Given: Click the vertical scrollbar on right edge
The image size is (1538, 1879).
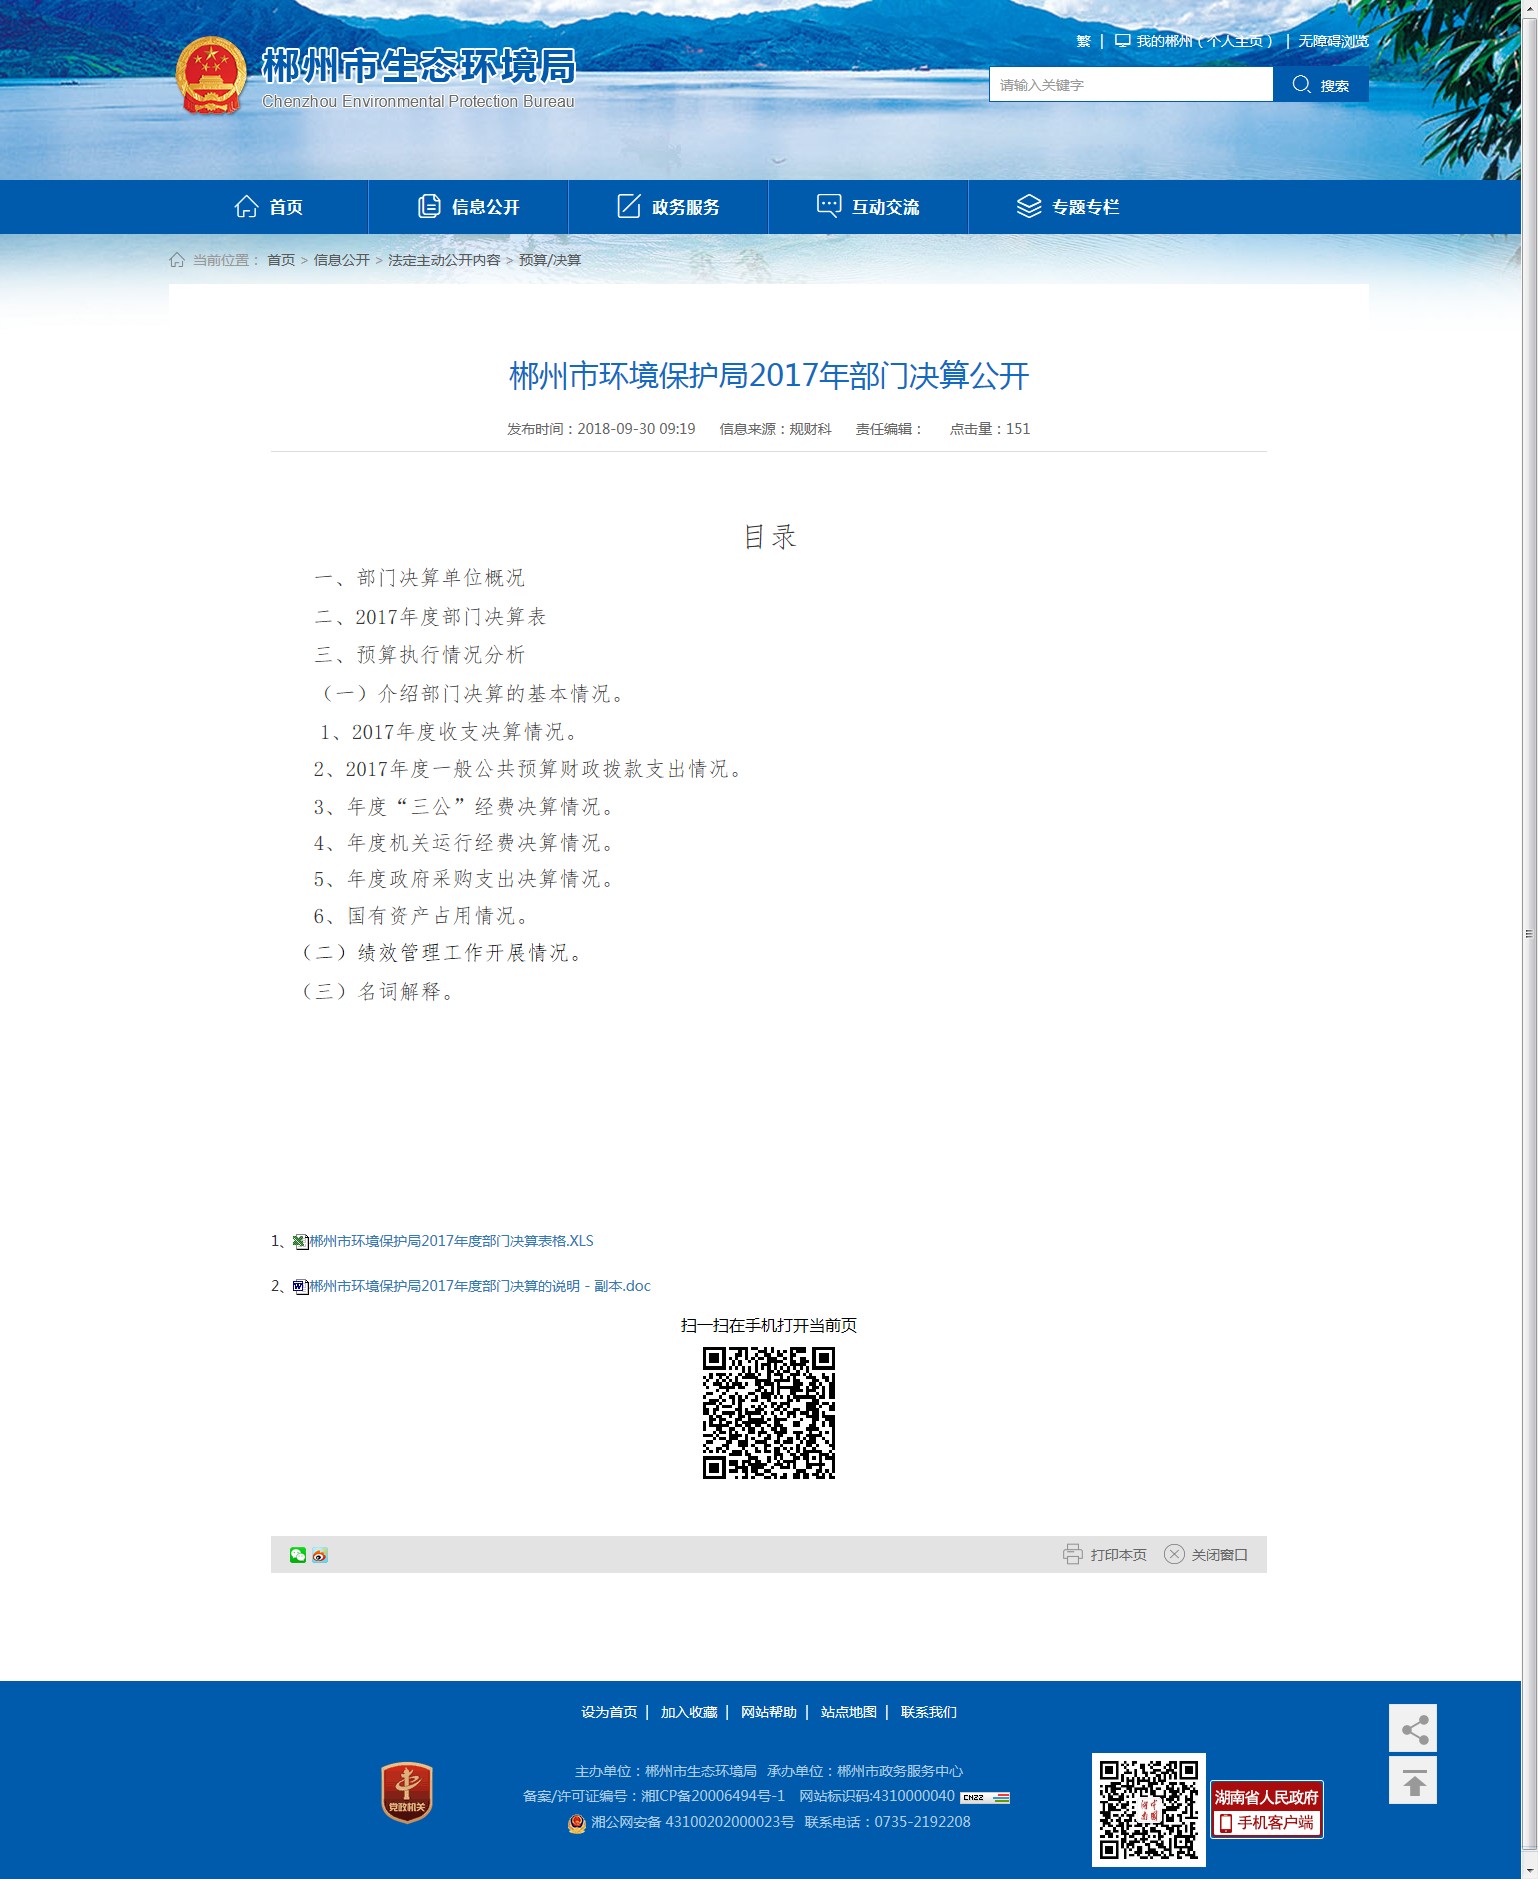Looking at the screenshot, I should click(x=1529, y=935).
